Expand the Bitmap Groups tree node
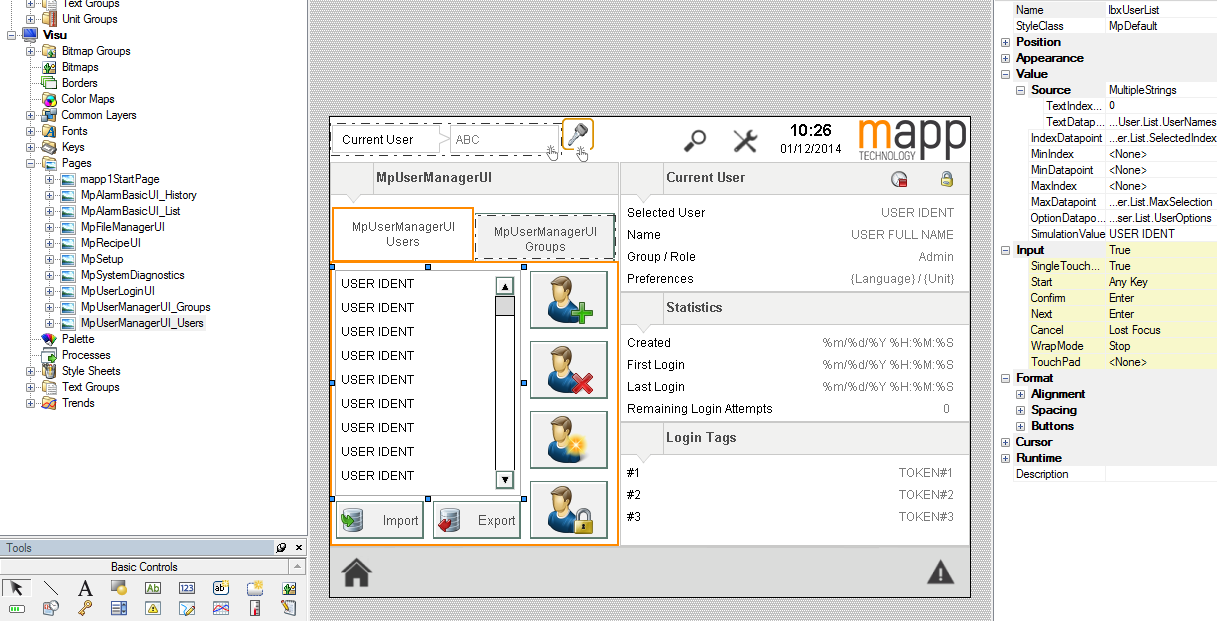 tap(31, 51)
